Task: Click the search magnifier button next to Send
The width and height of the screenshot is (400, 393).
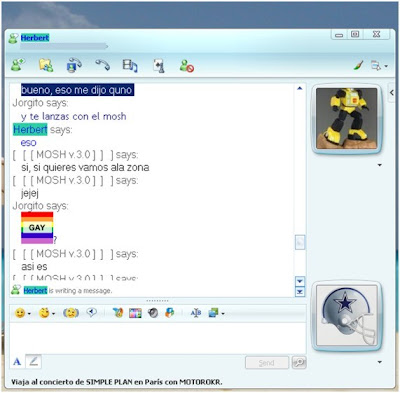Action: [x=299, y=362]
